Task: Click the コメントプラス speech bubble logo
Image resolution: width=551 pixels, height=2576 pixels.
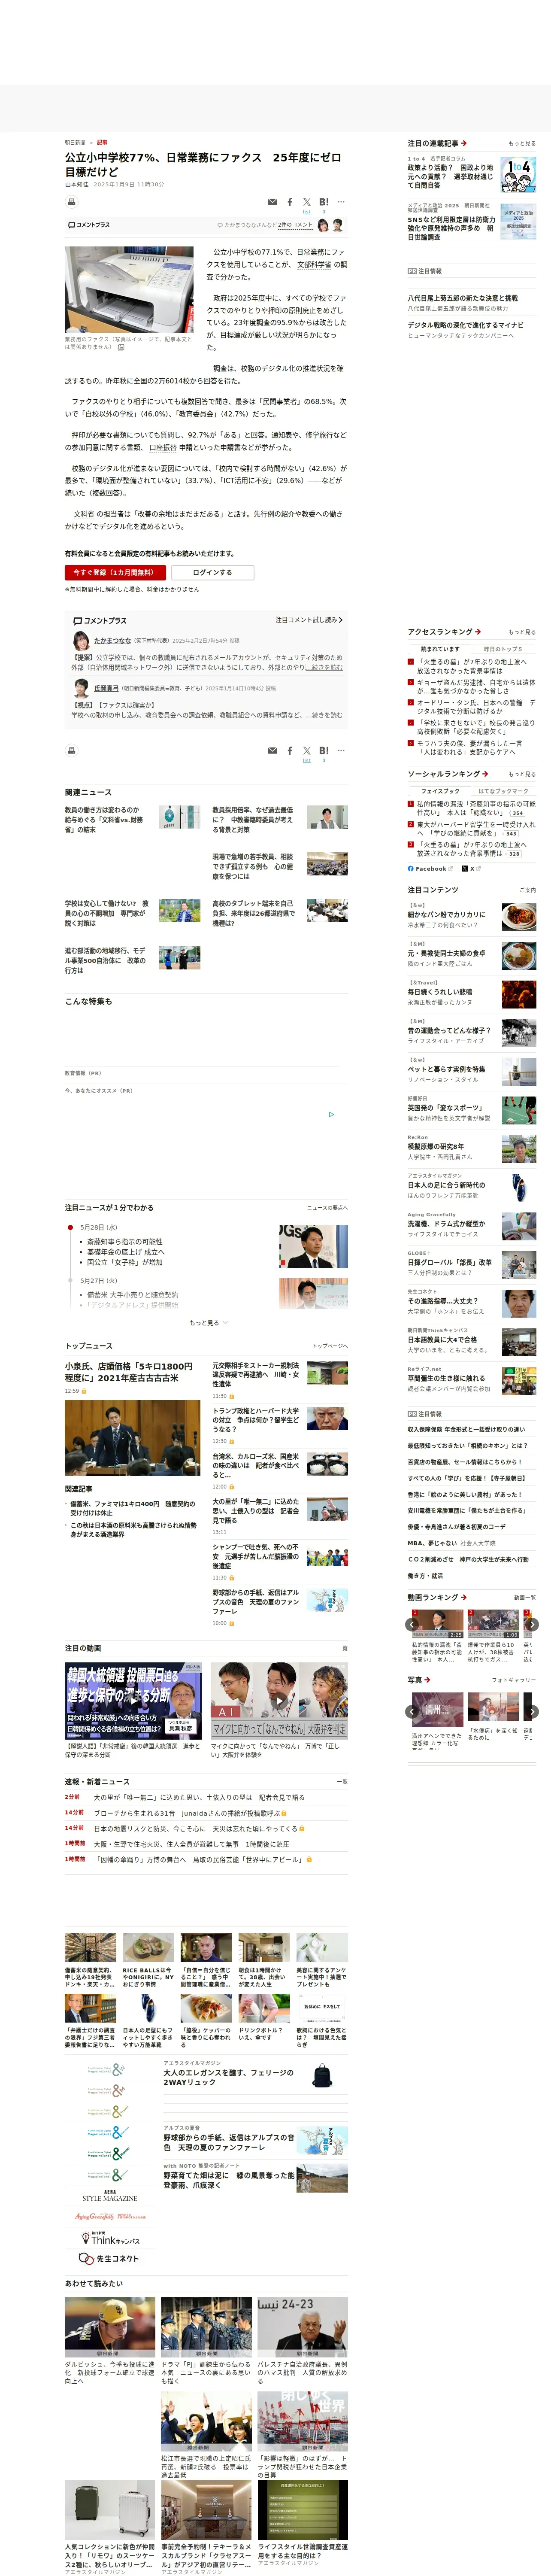Action: (x=89, y=225)
